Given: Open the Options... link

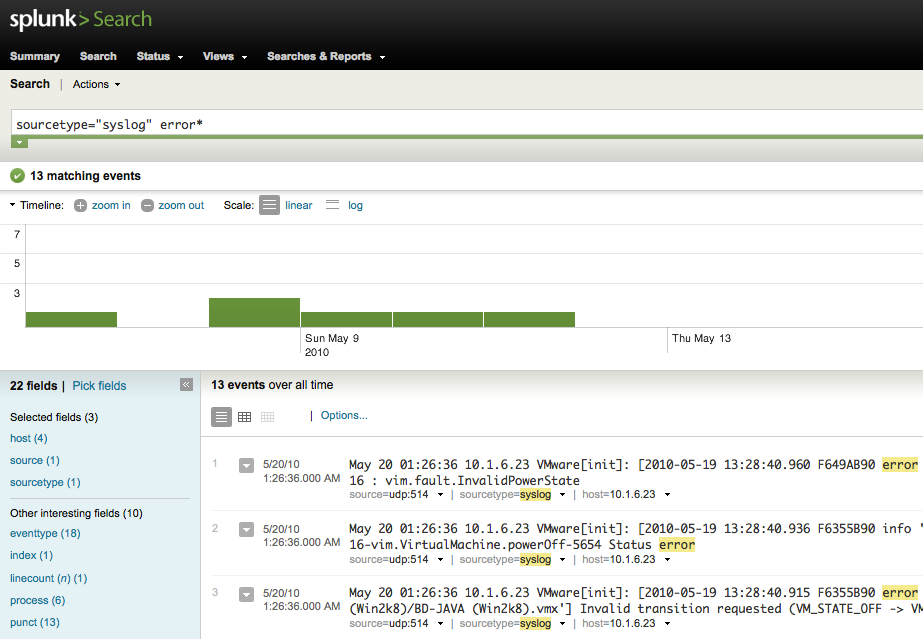Looking at the screenshot, I should 344,415.
